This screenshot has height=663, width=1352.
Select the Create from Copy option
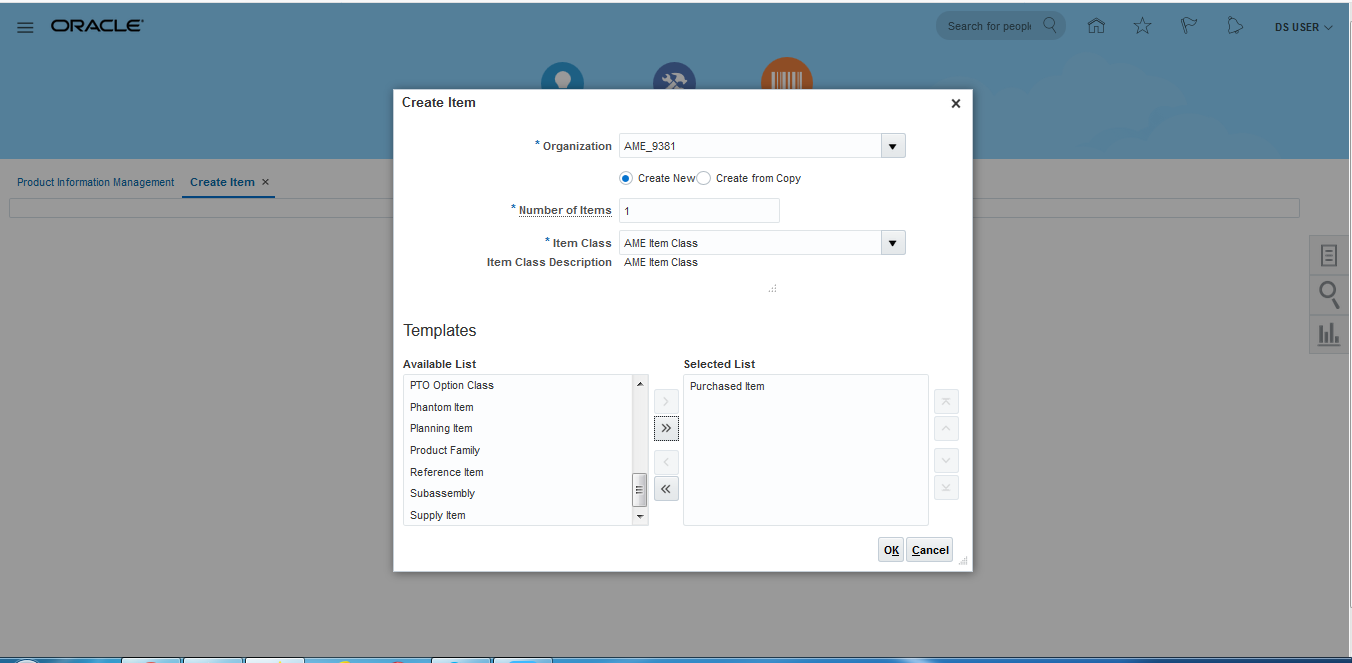[703, 178]
